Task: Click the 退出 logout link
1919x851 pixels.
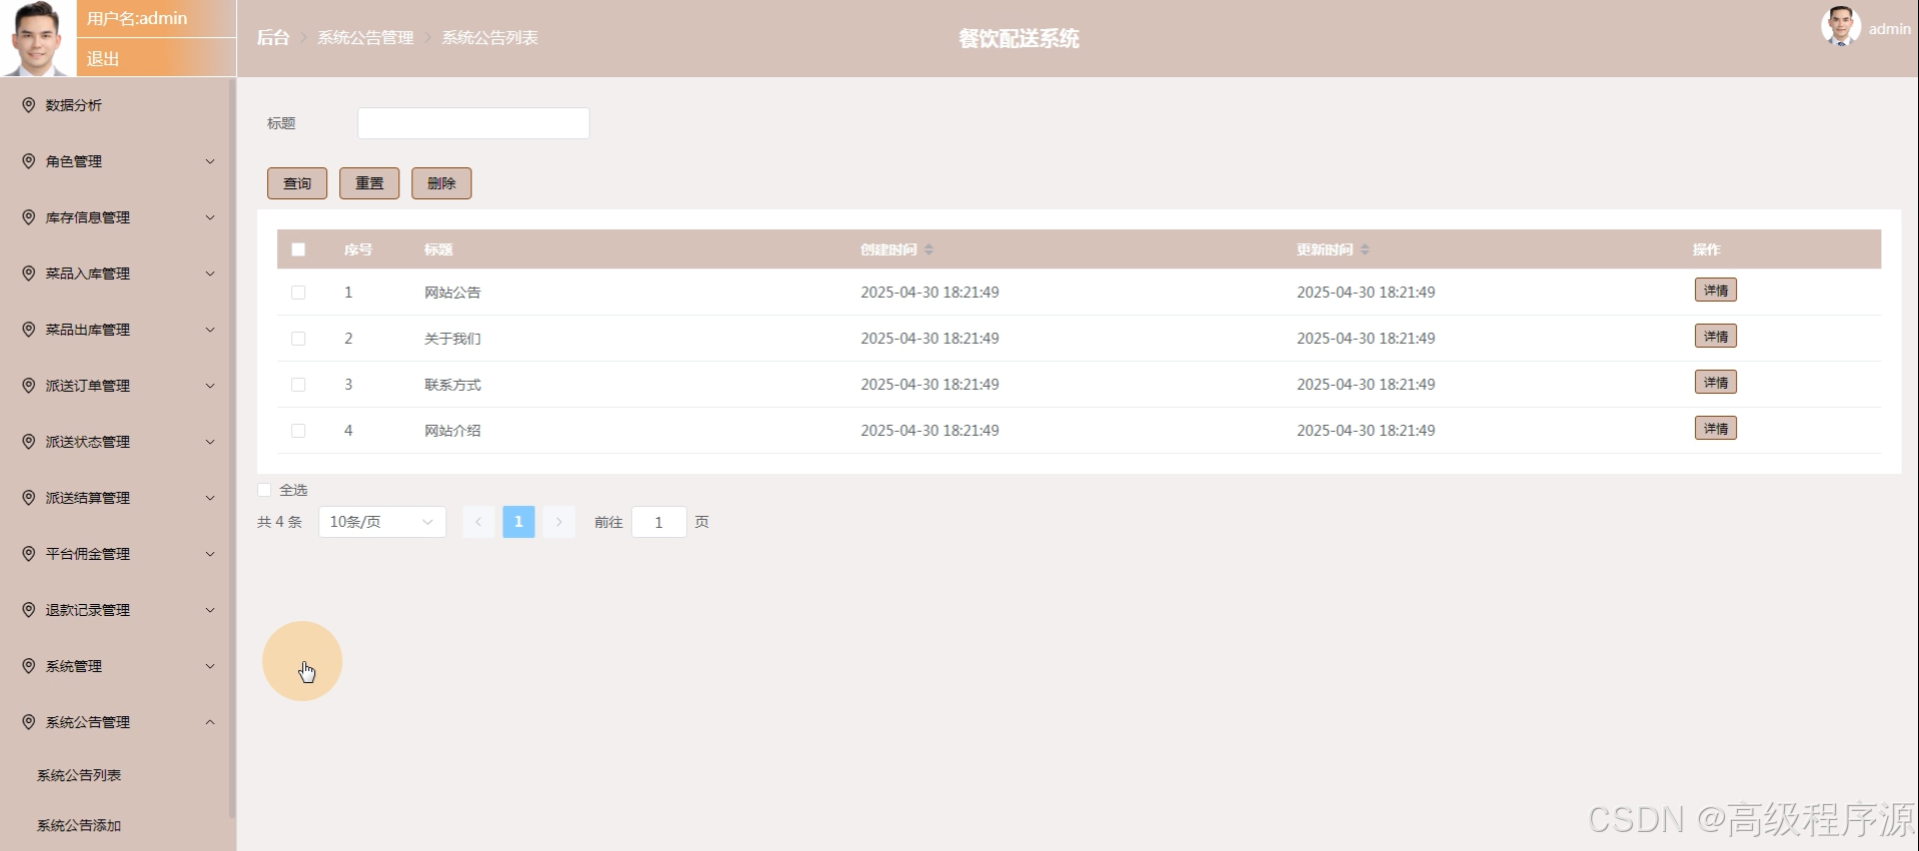Action: (103, 58)
